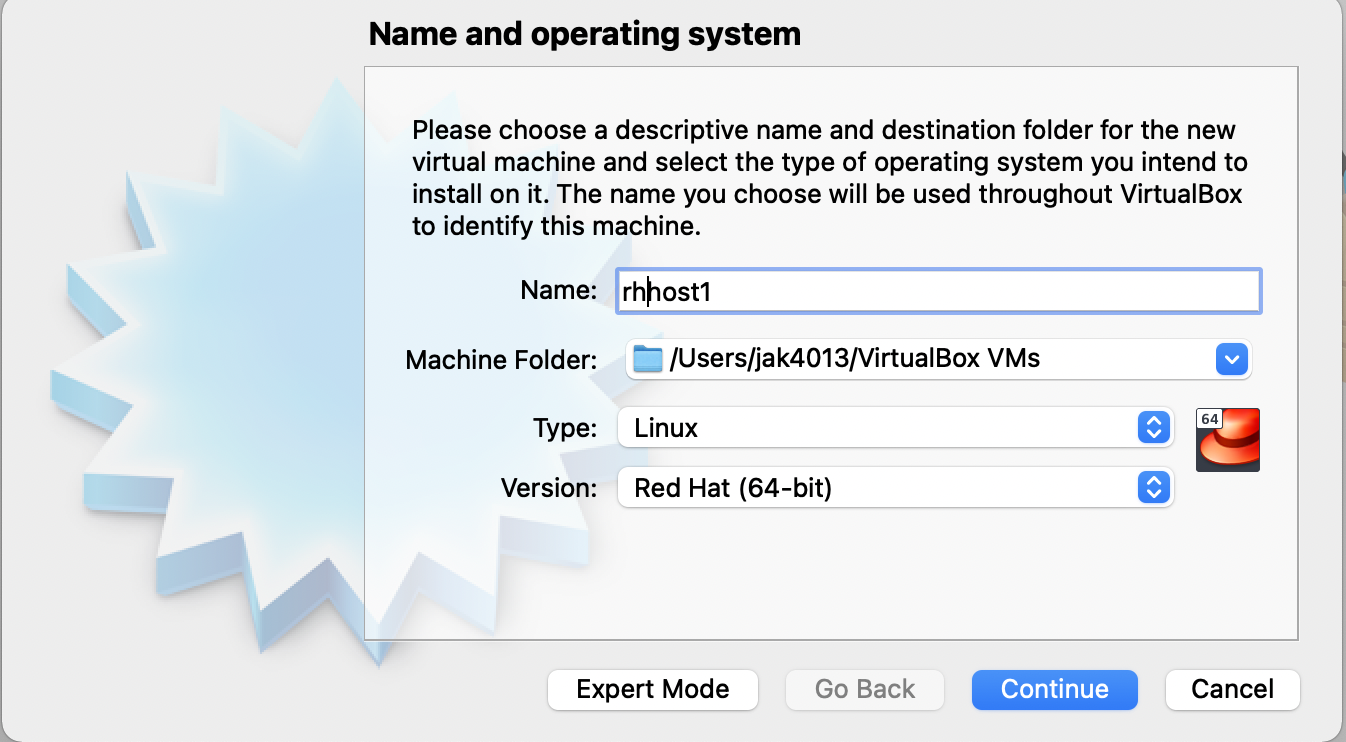Click the blue folder icon in Machine Folder
The width and height of the screenshot is (1346, 742).
(x=648, y=358)
